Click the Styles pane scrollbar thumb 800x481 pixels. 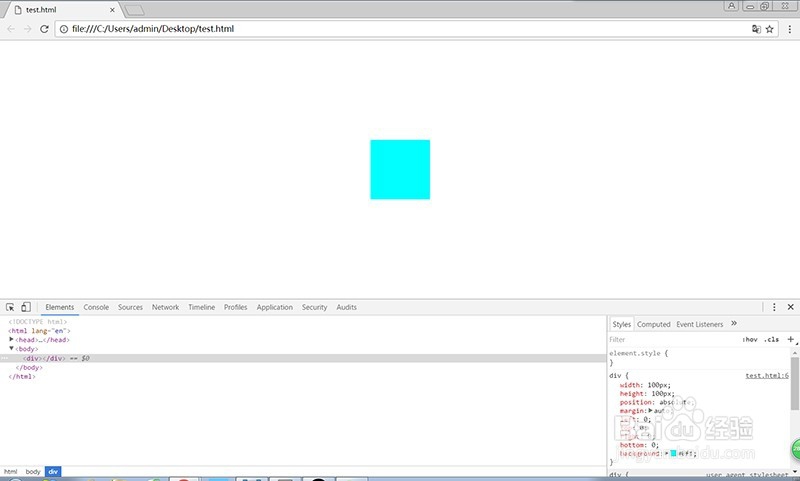click(x=795, y=383)
